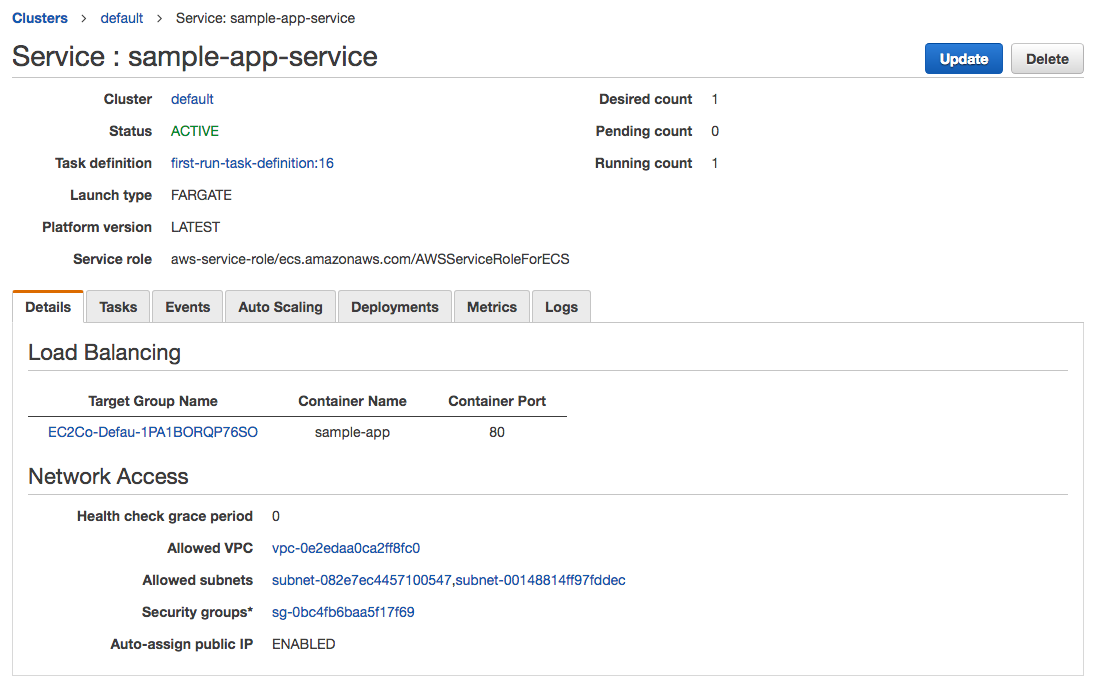Open target group EC2Co-Defau-1PA1BORQP76SO
This screenshot has width=1105, height=689.
pos(153,432)
